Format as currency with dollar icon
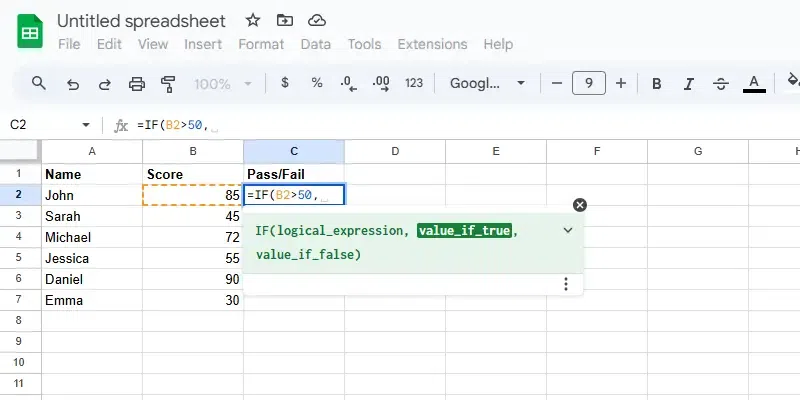Image resolution: width=800 pixels, height=400 pixels. coord(285,83)
